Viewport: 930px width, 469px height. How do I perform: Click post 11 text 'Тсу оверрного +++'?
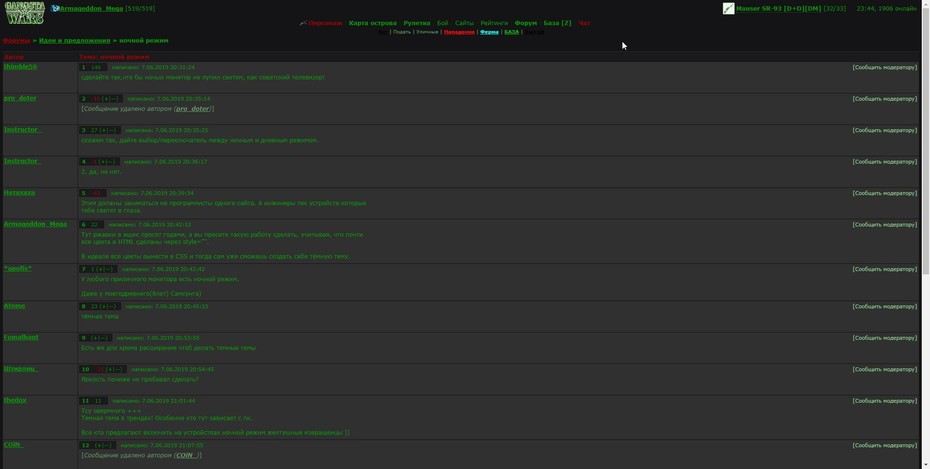[x=111, y=411]
